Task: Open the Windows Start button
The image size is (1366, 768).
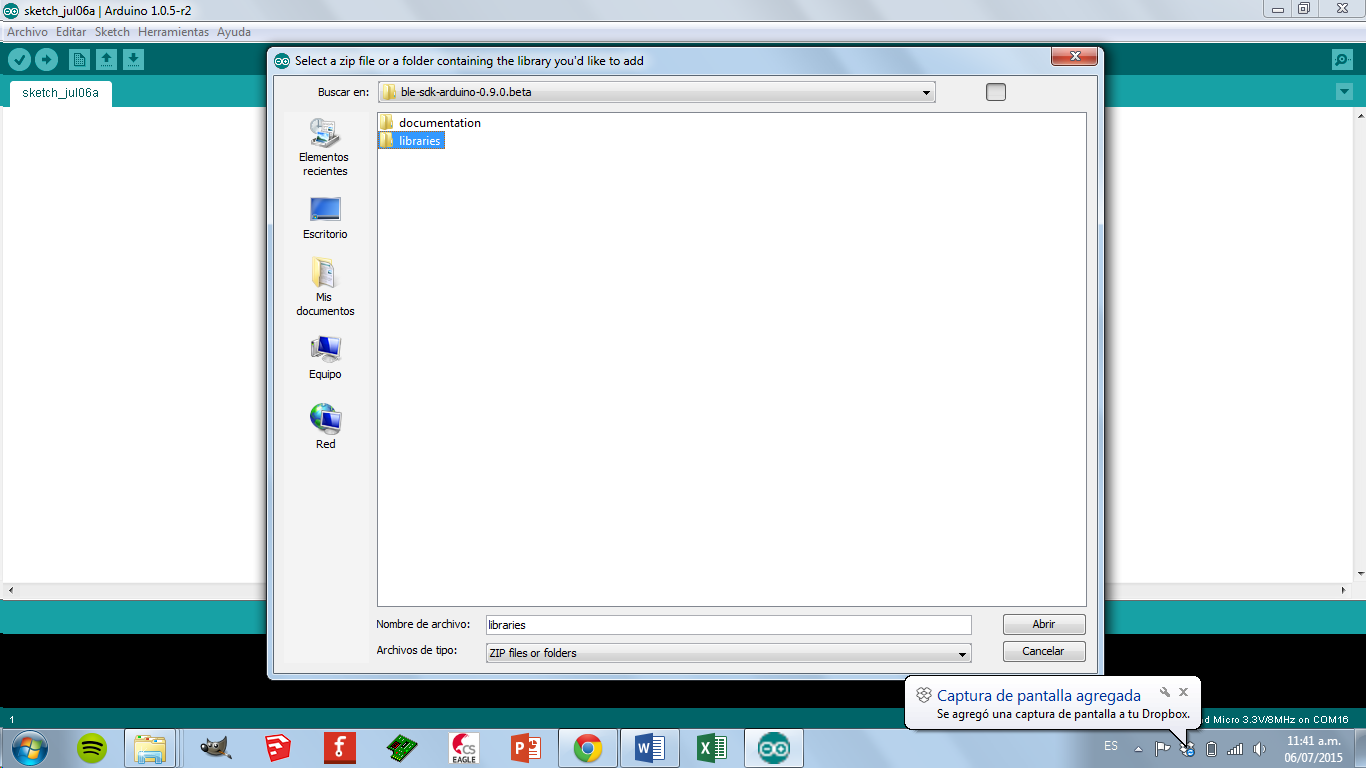Action: pyautogui.click(x=28, y=748)
